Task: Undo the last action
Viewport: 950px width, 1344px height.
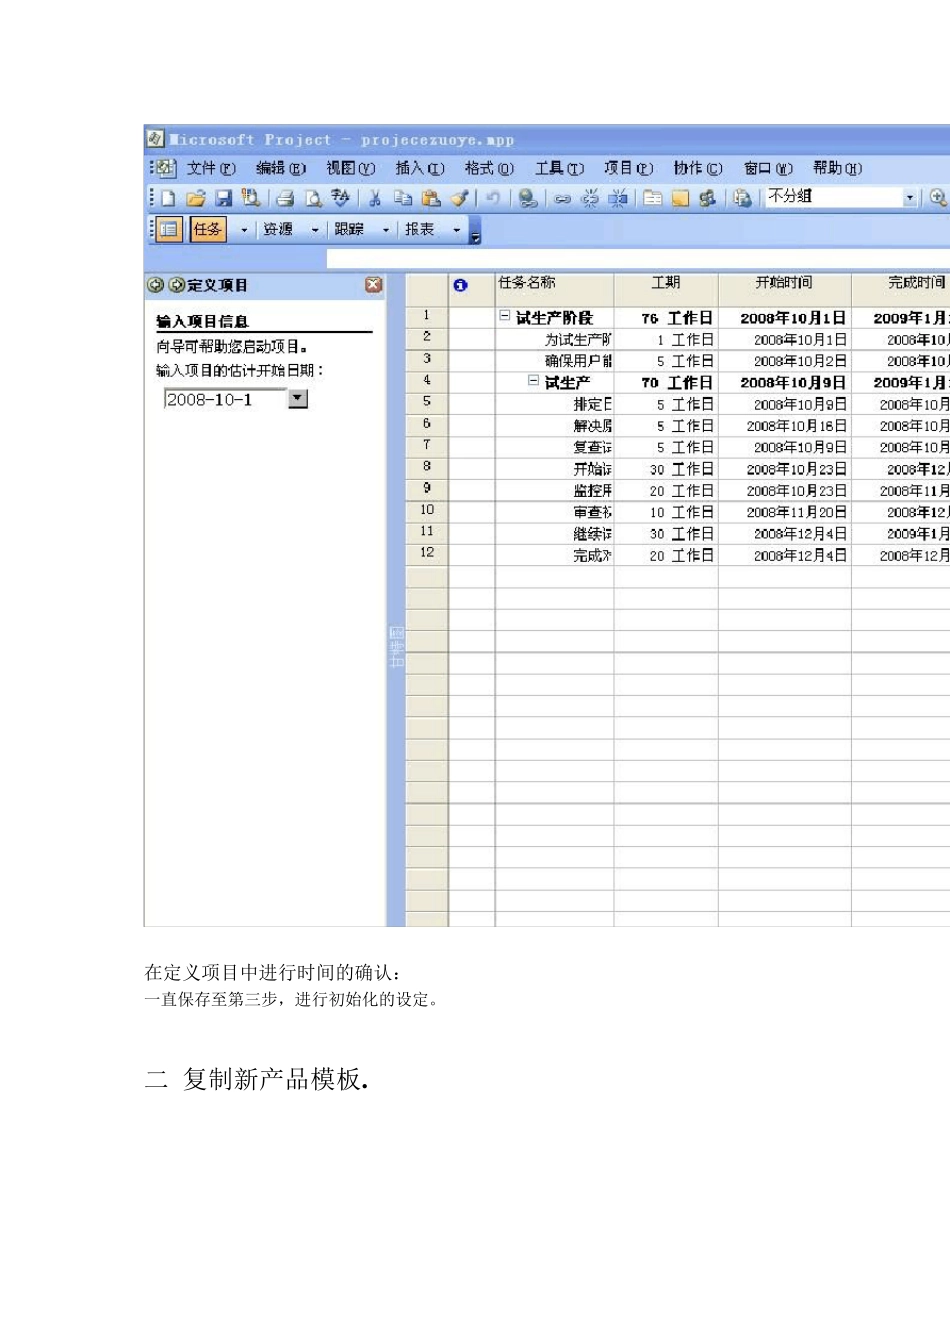Action: pyautogui.click(x=493, y=198)
